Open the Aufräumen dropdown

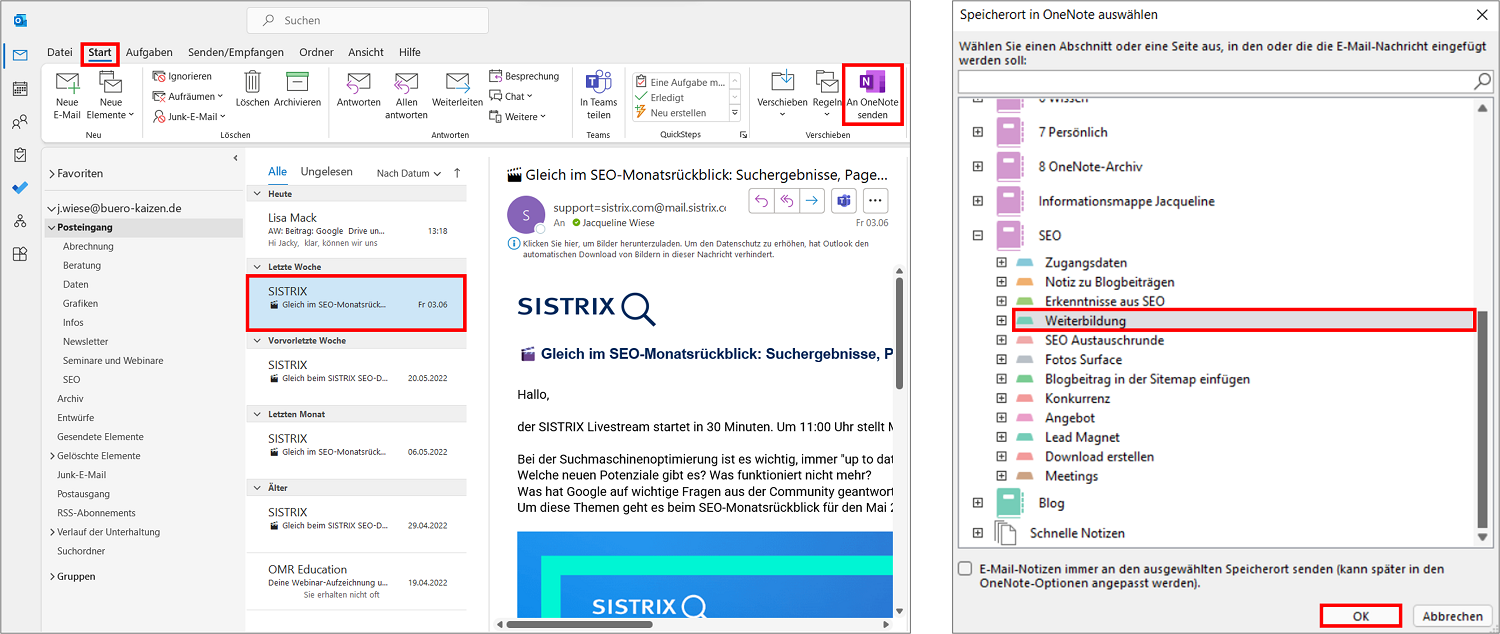click(x=188, y=96)
